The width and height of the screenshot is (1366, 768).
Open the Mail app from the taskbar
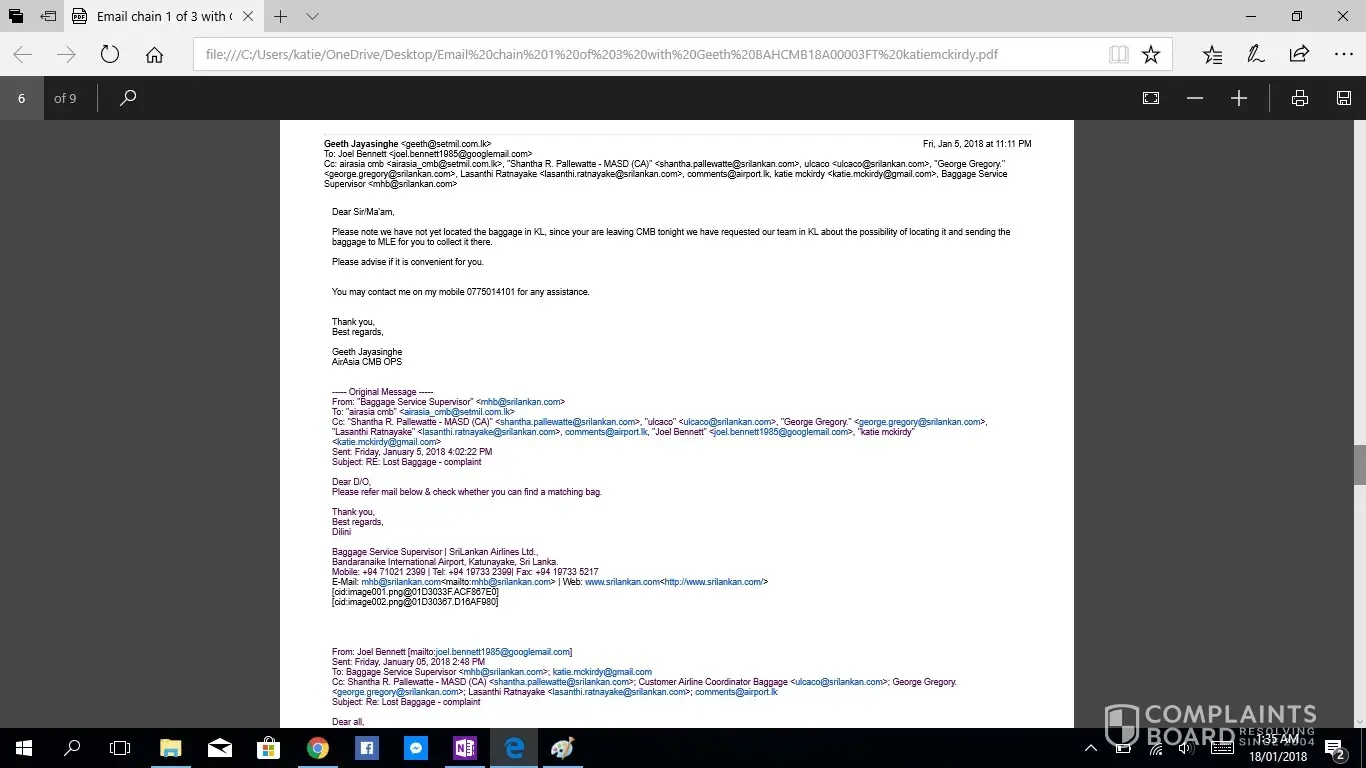pyautogui.click(x=220, y=748)
